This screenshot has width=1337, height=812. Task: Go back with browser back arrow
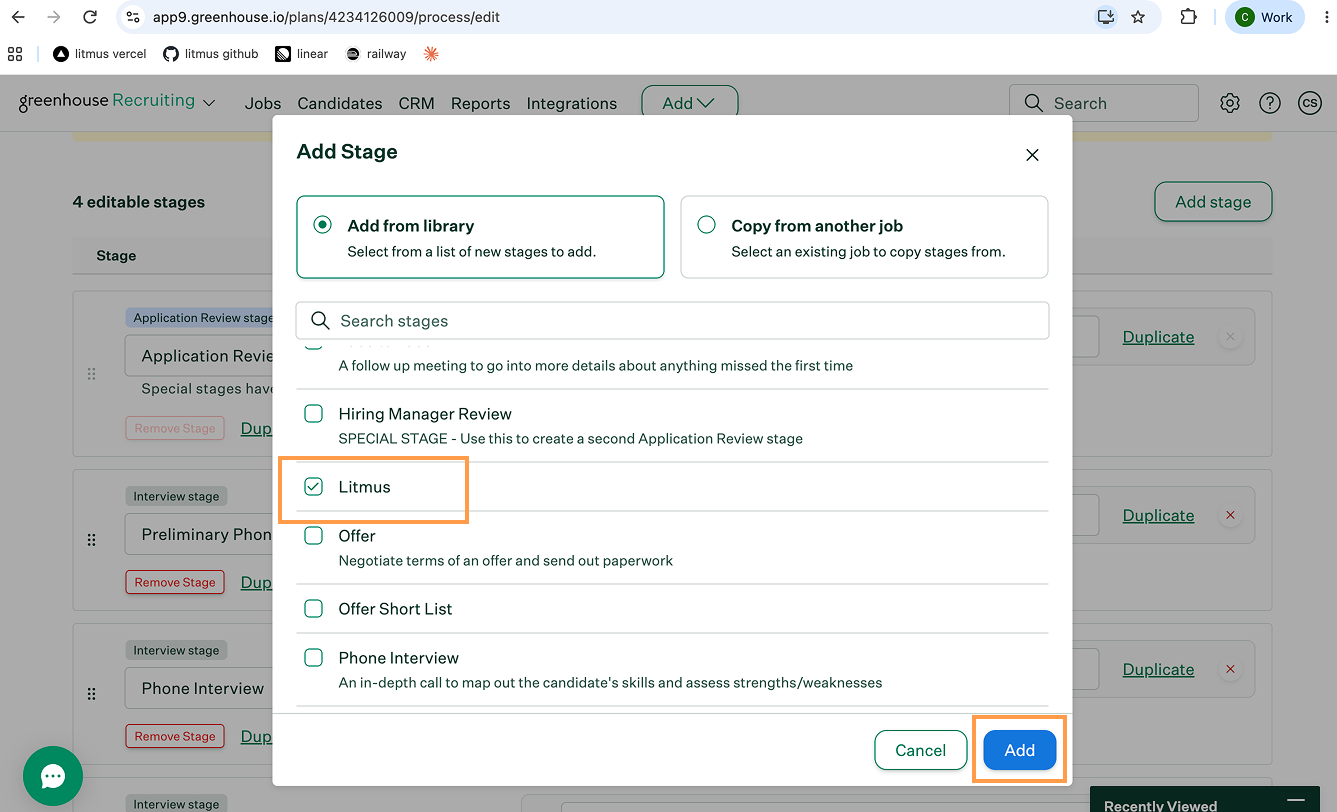click(18, 17)
